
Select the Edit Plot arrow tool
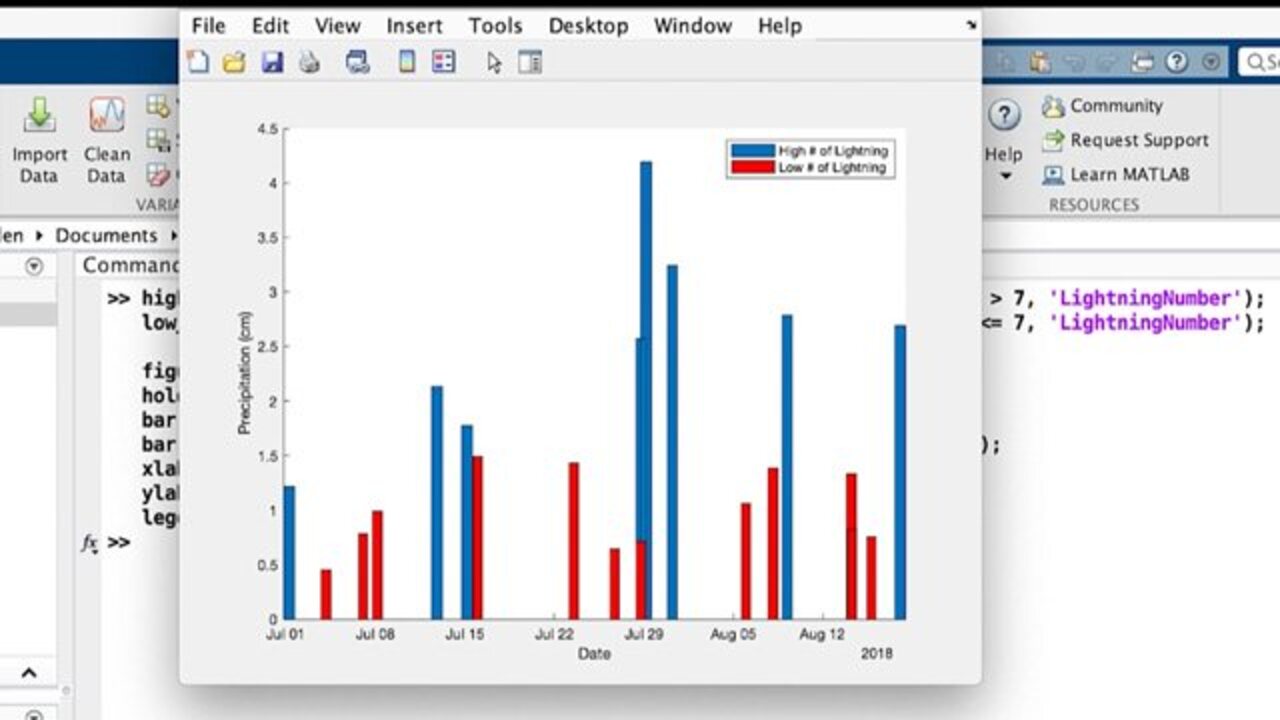(494, 62)
